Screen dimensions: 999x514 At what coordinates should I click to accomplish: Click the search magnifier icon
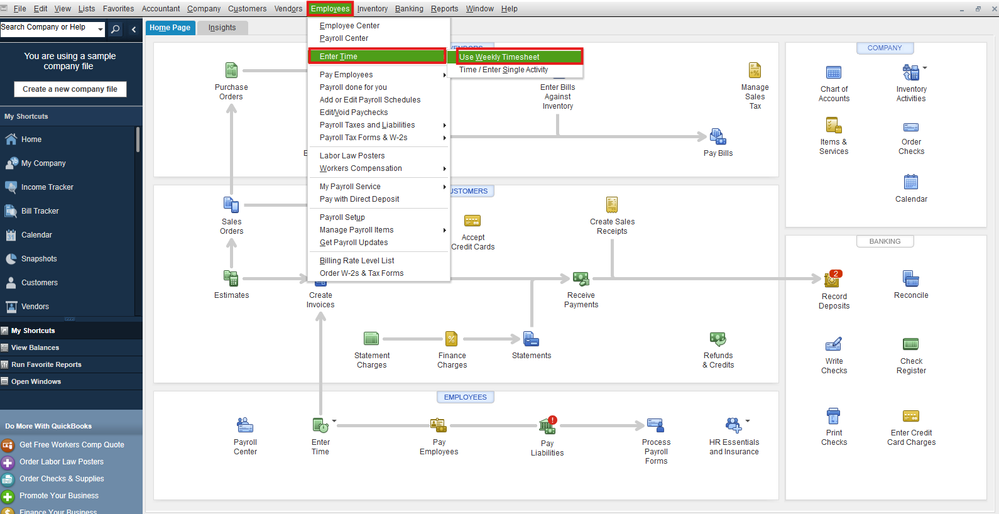point(115,29)
